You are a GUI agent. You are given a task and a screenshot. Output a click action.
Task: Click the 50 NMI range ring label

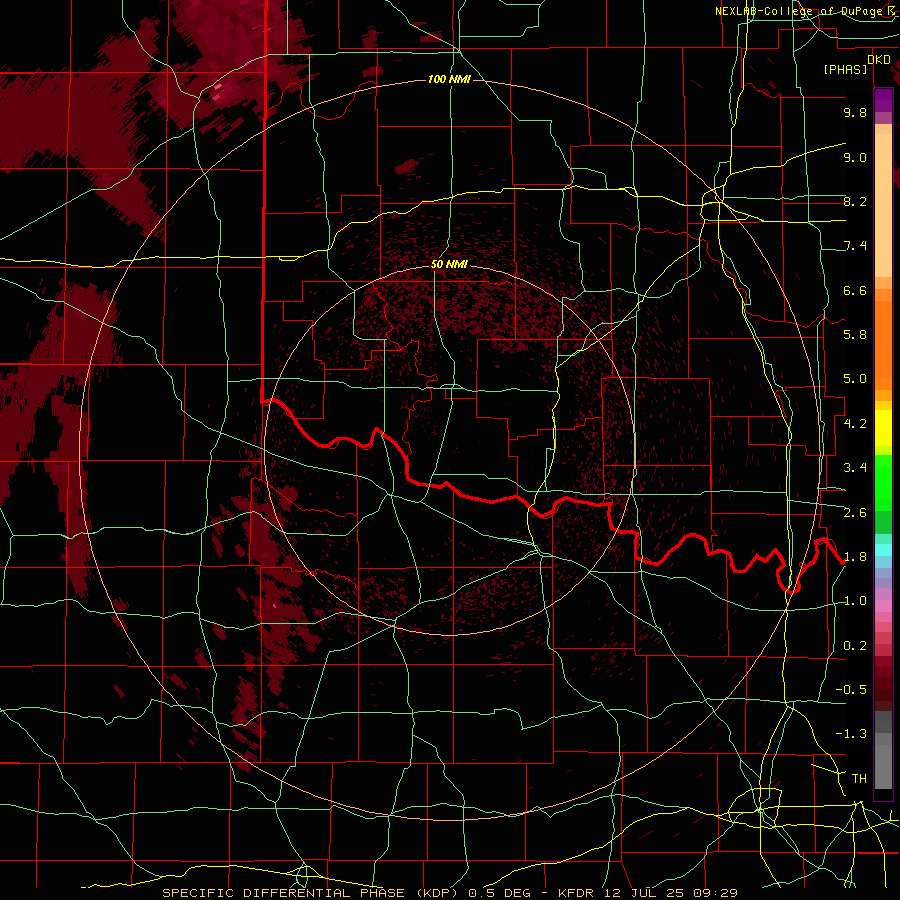[x=449, y=264]
